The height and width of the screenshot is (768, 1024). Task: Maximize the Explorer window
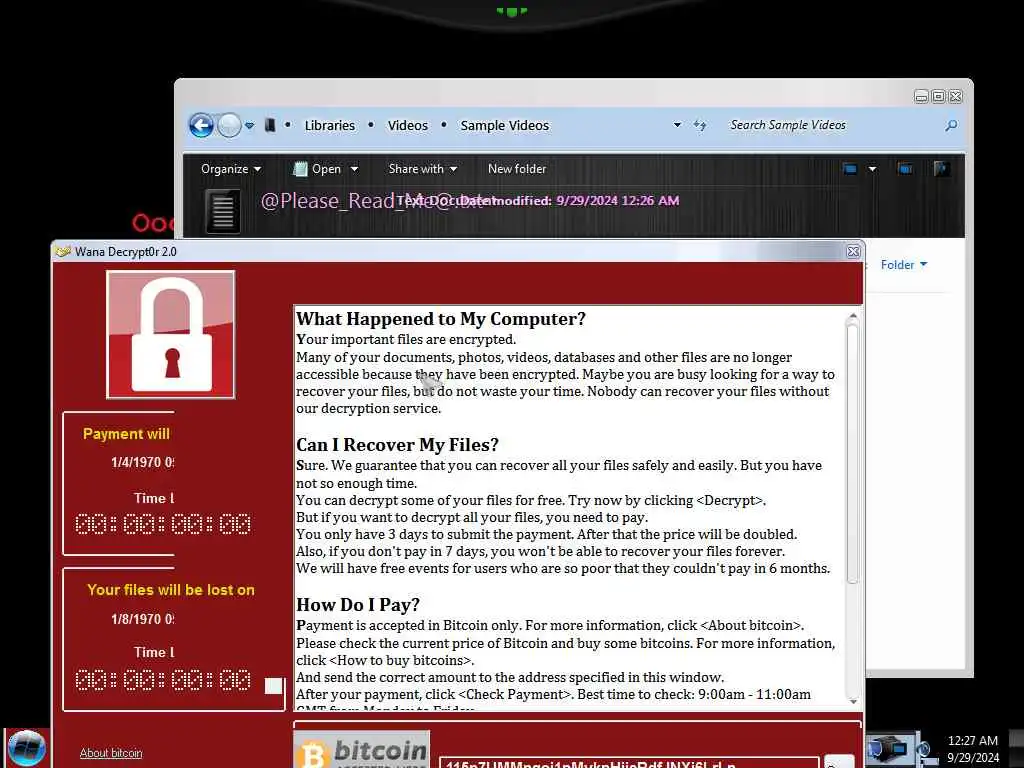point(938,97)
